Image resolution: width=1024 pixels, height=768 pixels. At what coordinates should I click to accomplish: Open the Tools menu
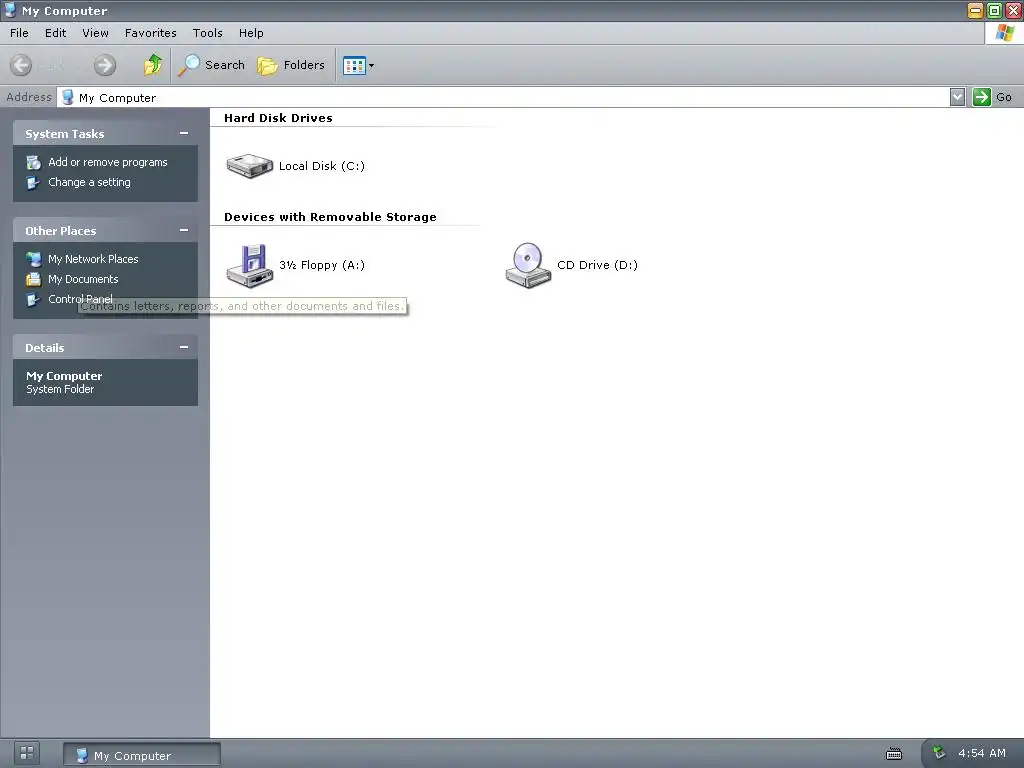point(208,33)
